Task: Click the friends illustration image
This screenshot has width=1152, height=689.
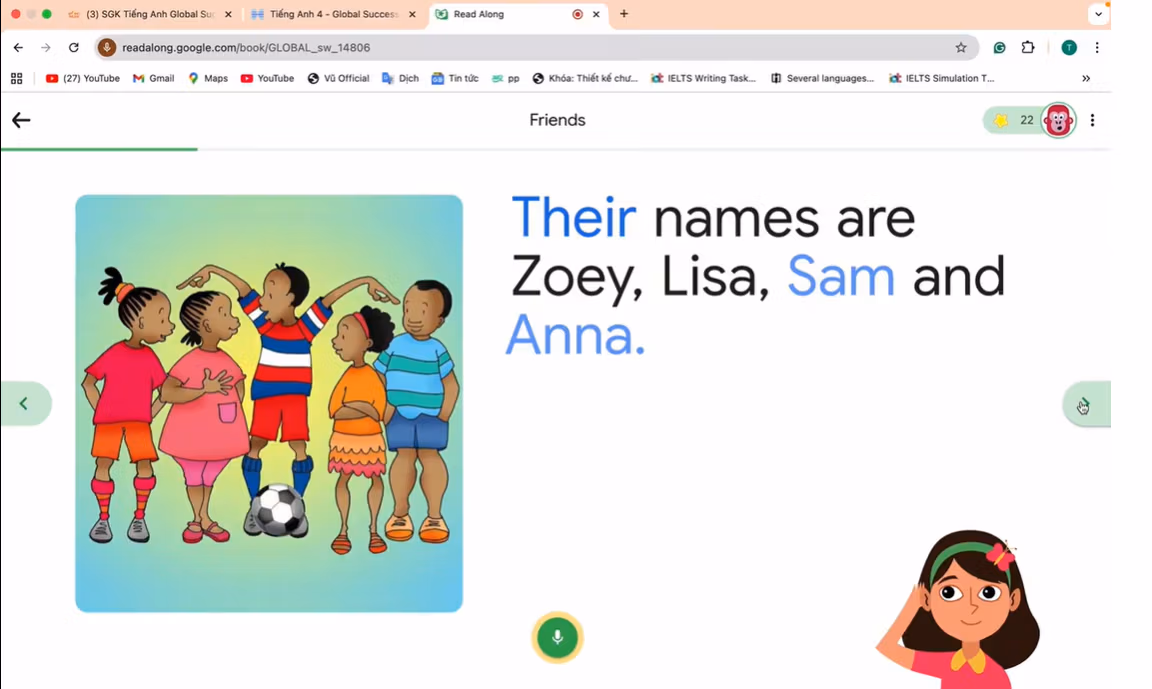Action: click(x=269, y=403)
